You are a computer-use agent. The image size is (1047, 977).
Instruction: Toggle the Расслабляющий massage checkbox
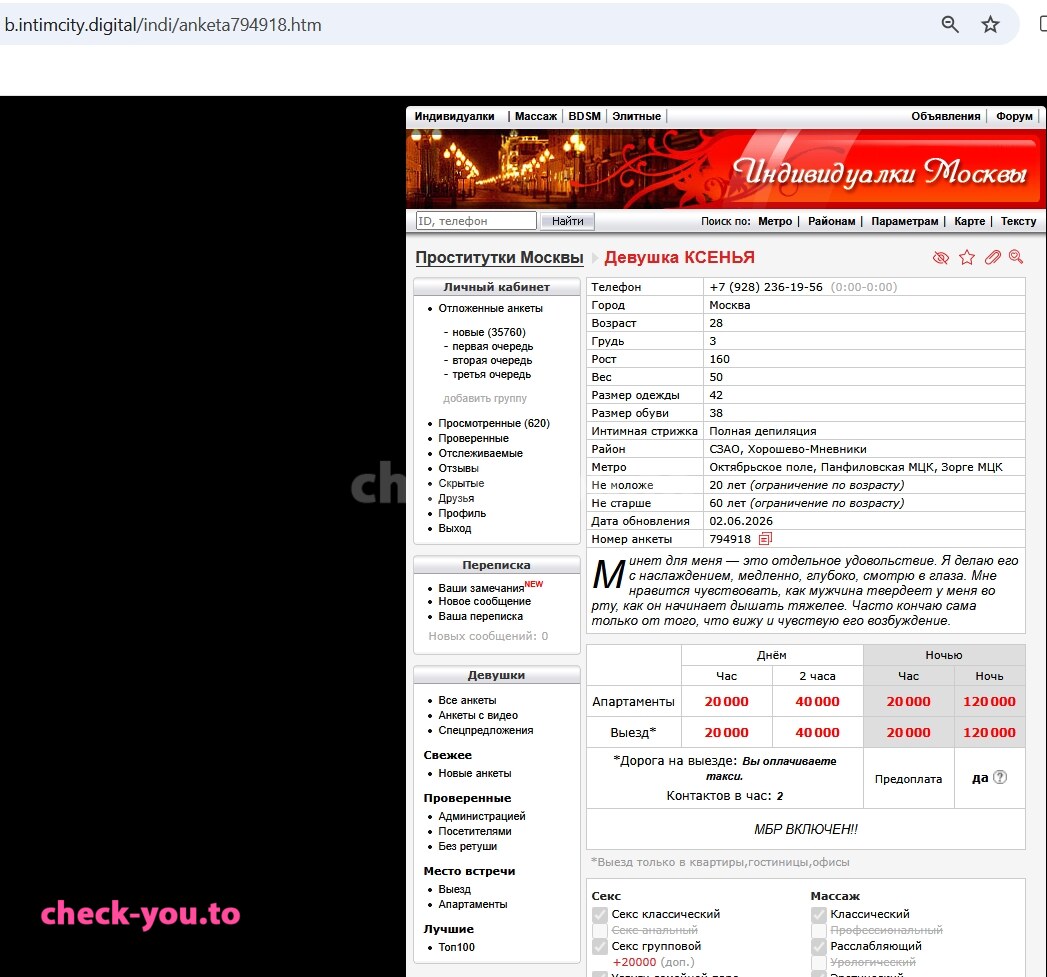click(x=819, y=946)
